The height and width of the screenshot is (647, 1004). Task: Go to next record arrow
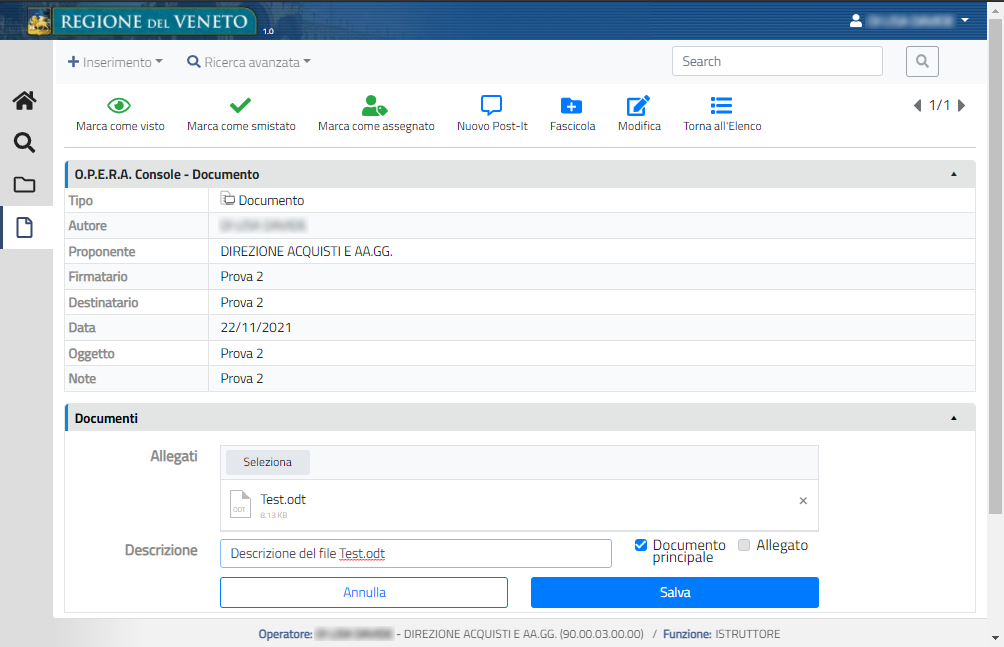tap(961, 106)
